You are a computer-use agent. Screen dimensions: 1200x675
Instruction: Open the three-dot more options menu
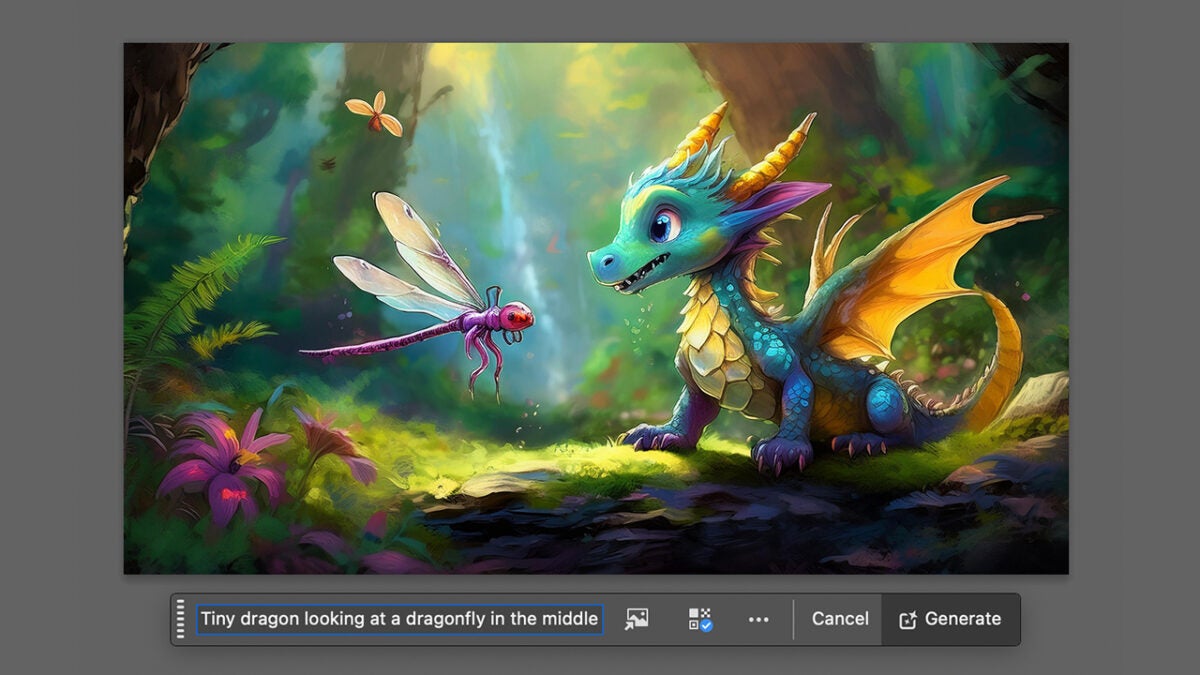point(759,619)
